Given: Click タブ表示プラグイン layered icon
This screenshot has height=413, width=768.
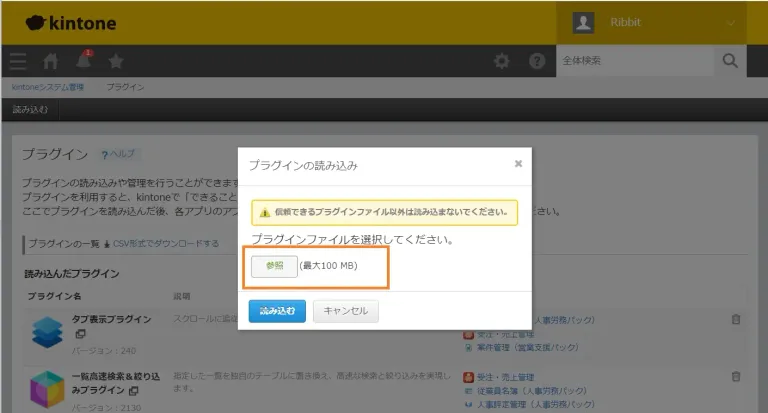Looking at the screenshot, I should (47, 332).
